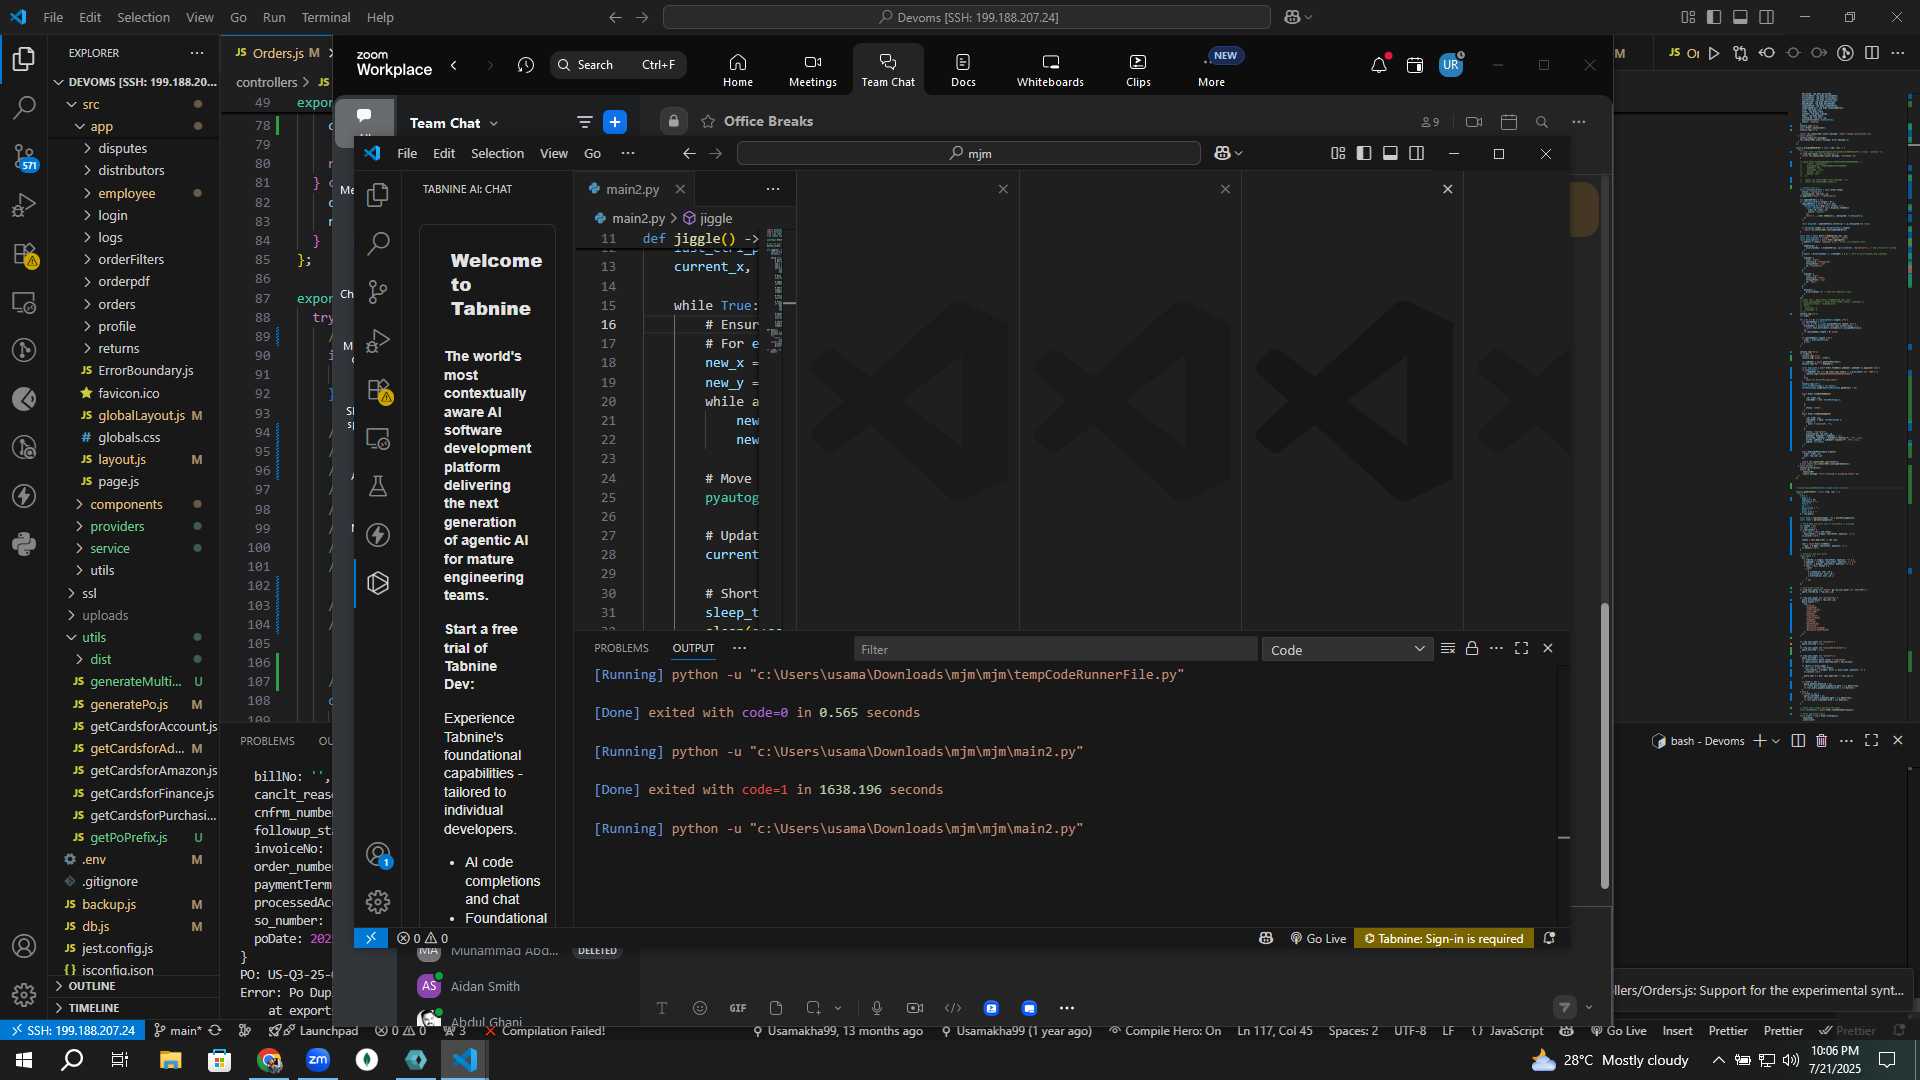The image size is (1920, 1080).
Task: Select the main2.py editor tab
Action: pyautogui.click(x=632, y=189)
